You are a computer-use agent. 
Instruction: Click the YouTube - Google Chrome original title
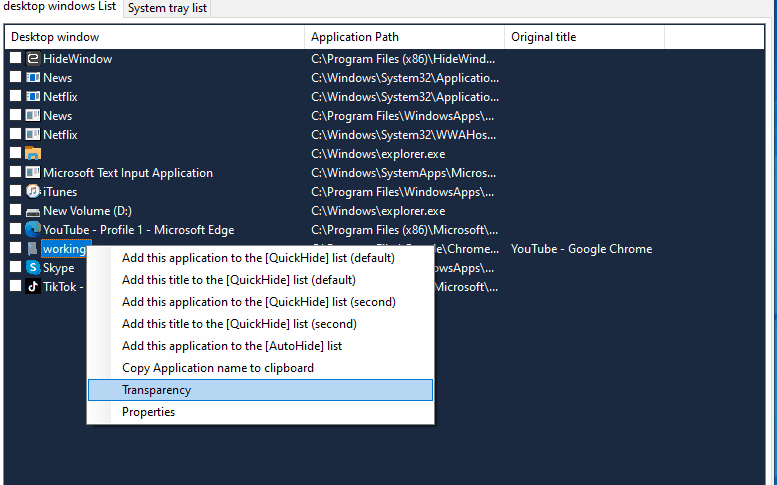pos(581,249)
